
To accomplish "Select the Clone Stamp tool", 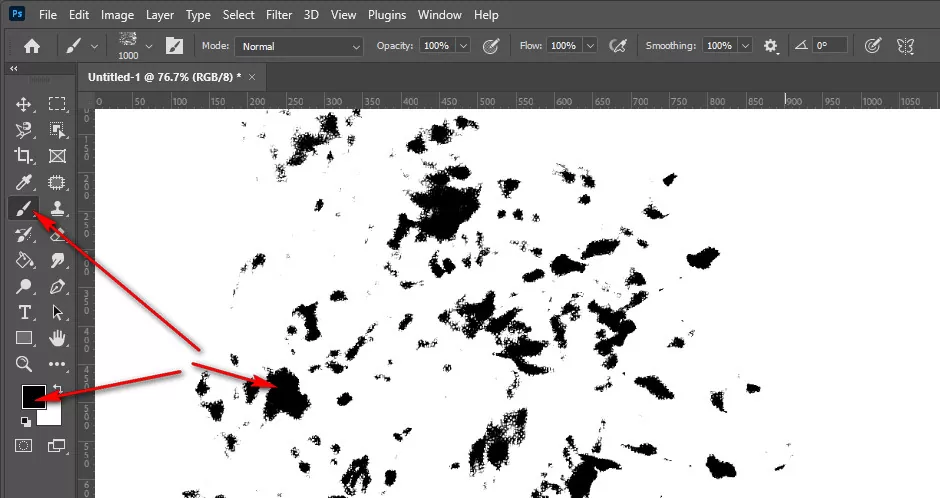I will coord(57,208).
